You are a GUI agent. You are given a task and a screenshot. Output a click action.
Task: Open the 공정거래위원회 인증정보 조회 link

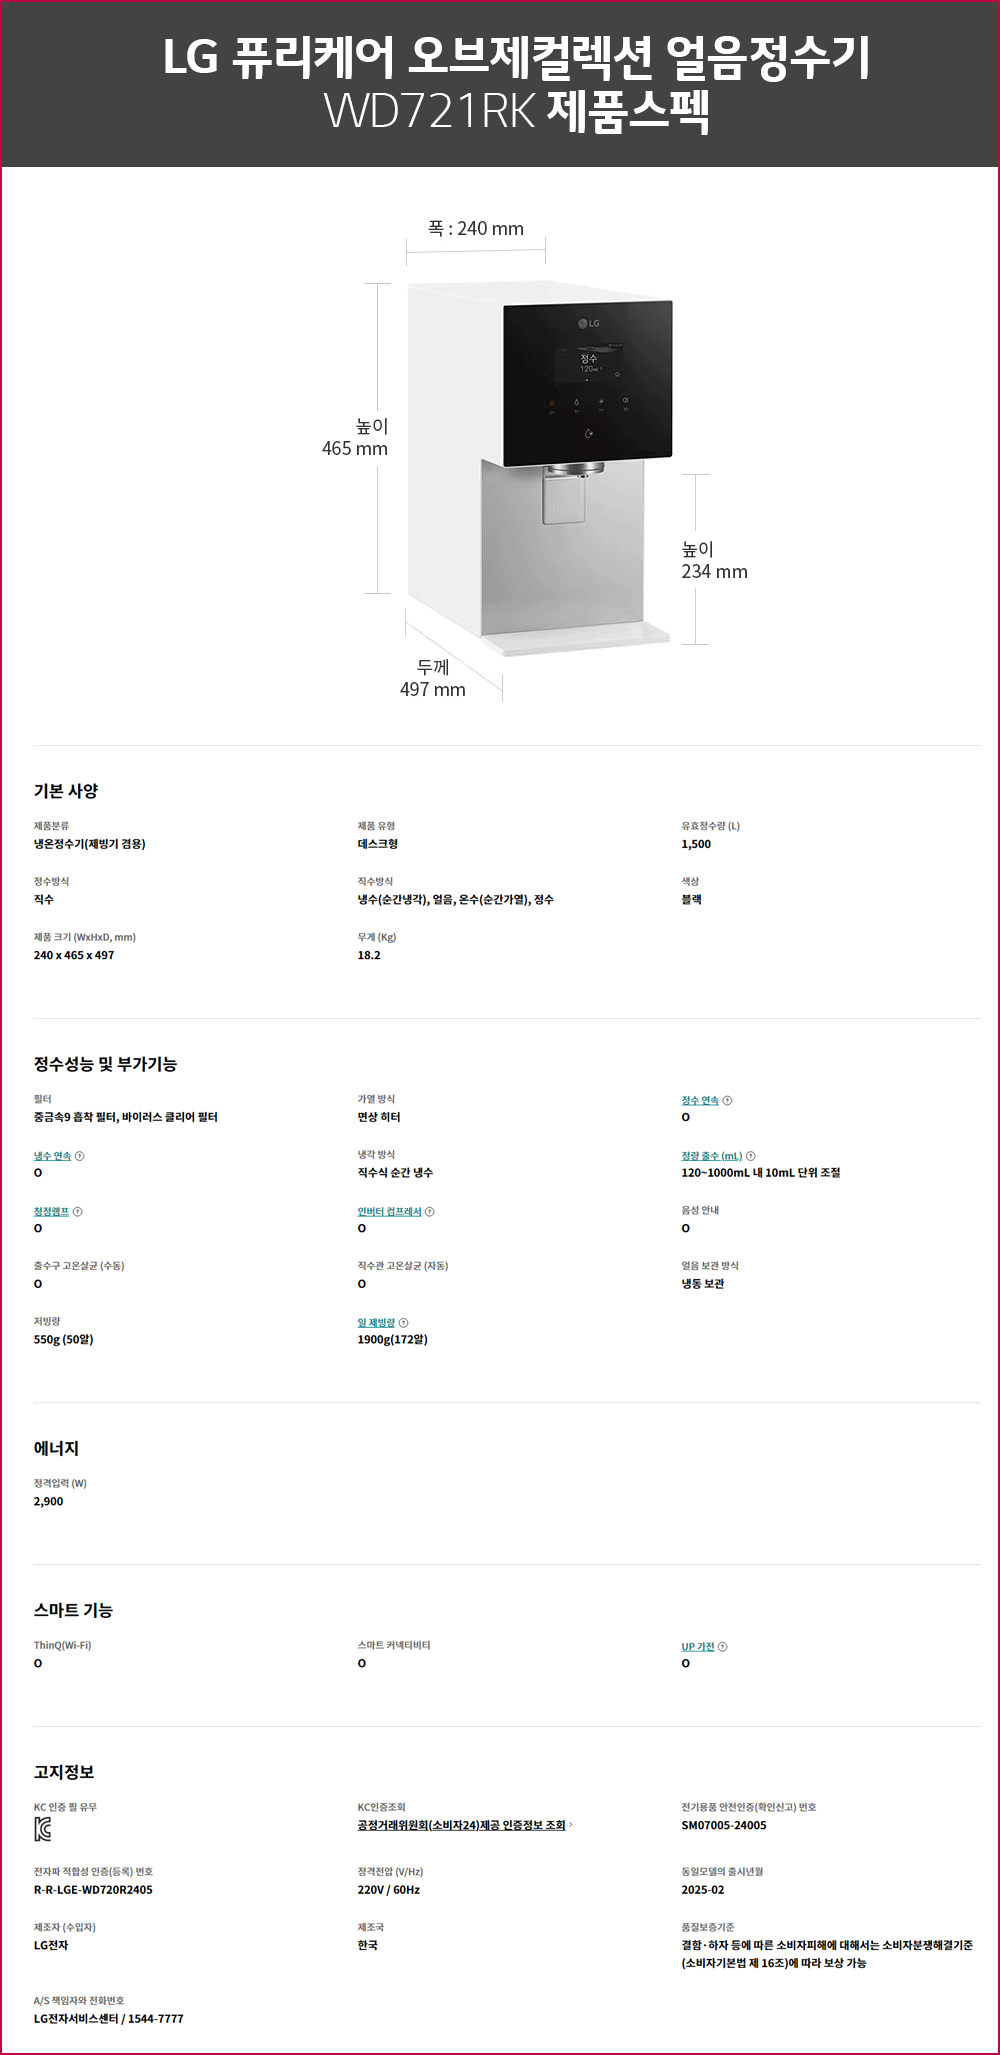(x=461, y=1825)
